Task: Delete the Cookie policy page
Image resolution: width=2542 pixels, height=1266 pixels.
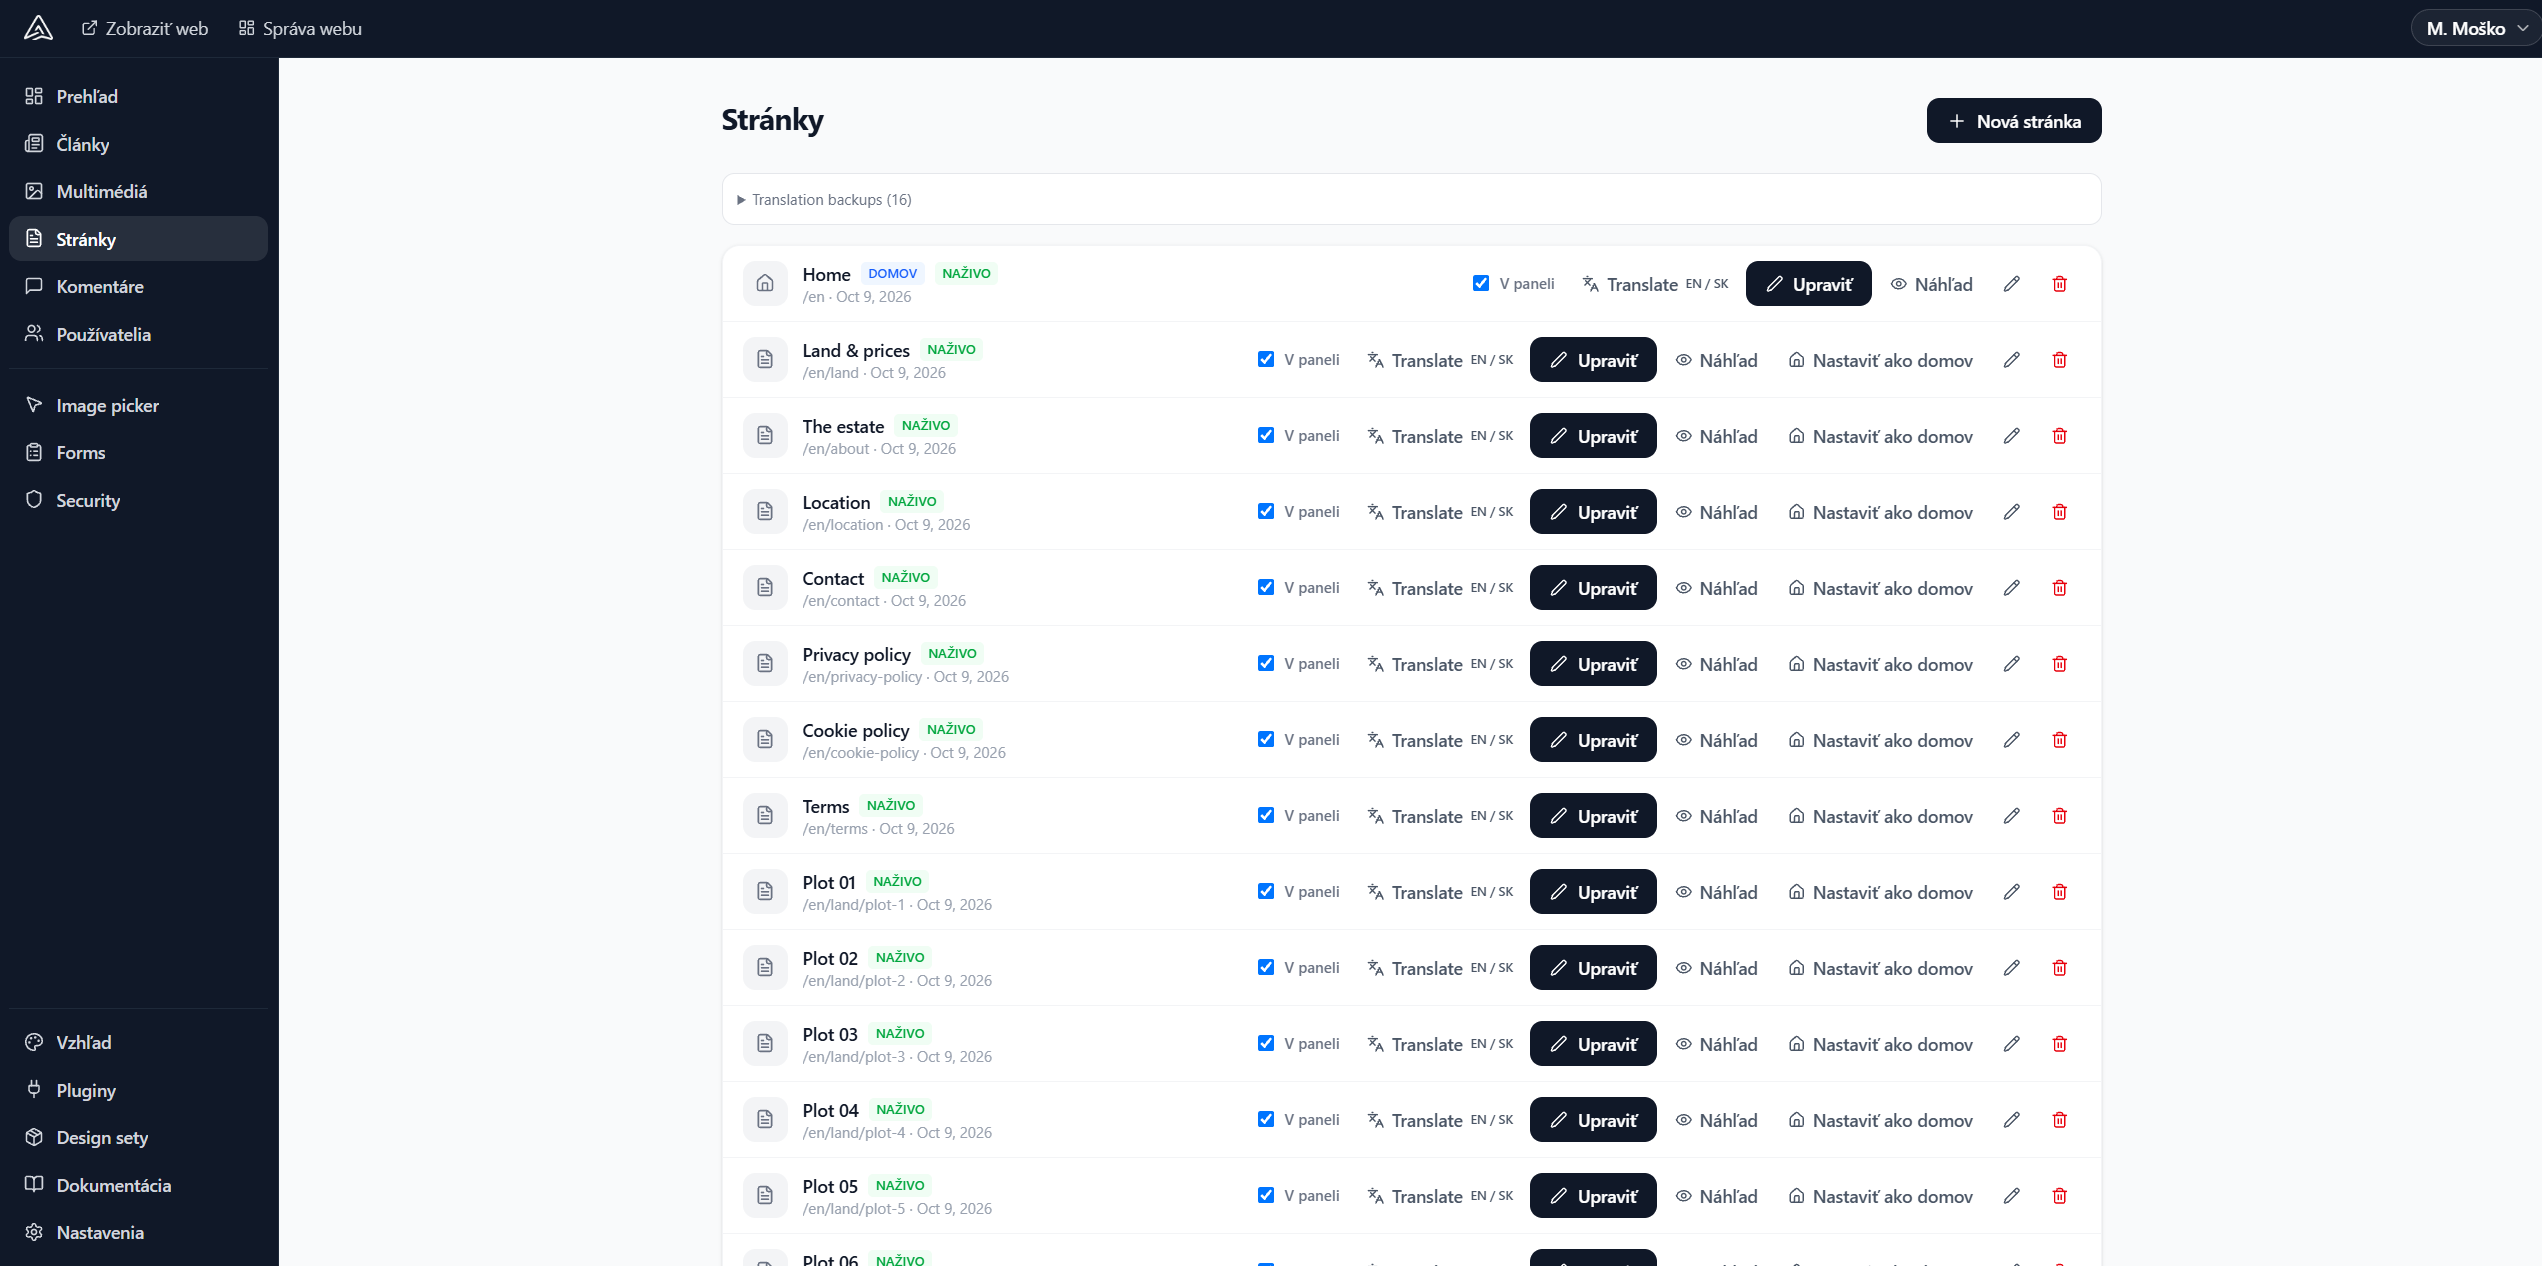Action: 2060,740
